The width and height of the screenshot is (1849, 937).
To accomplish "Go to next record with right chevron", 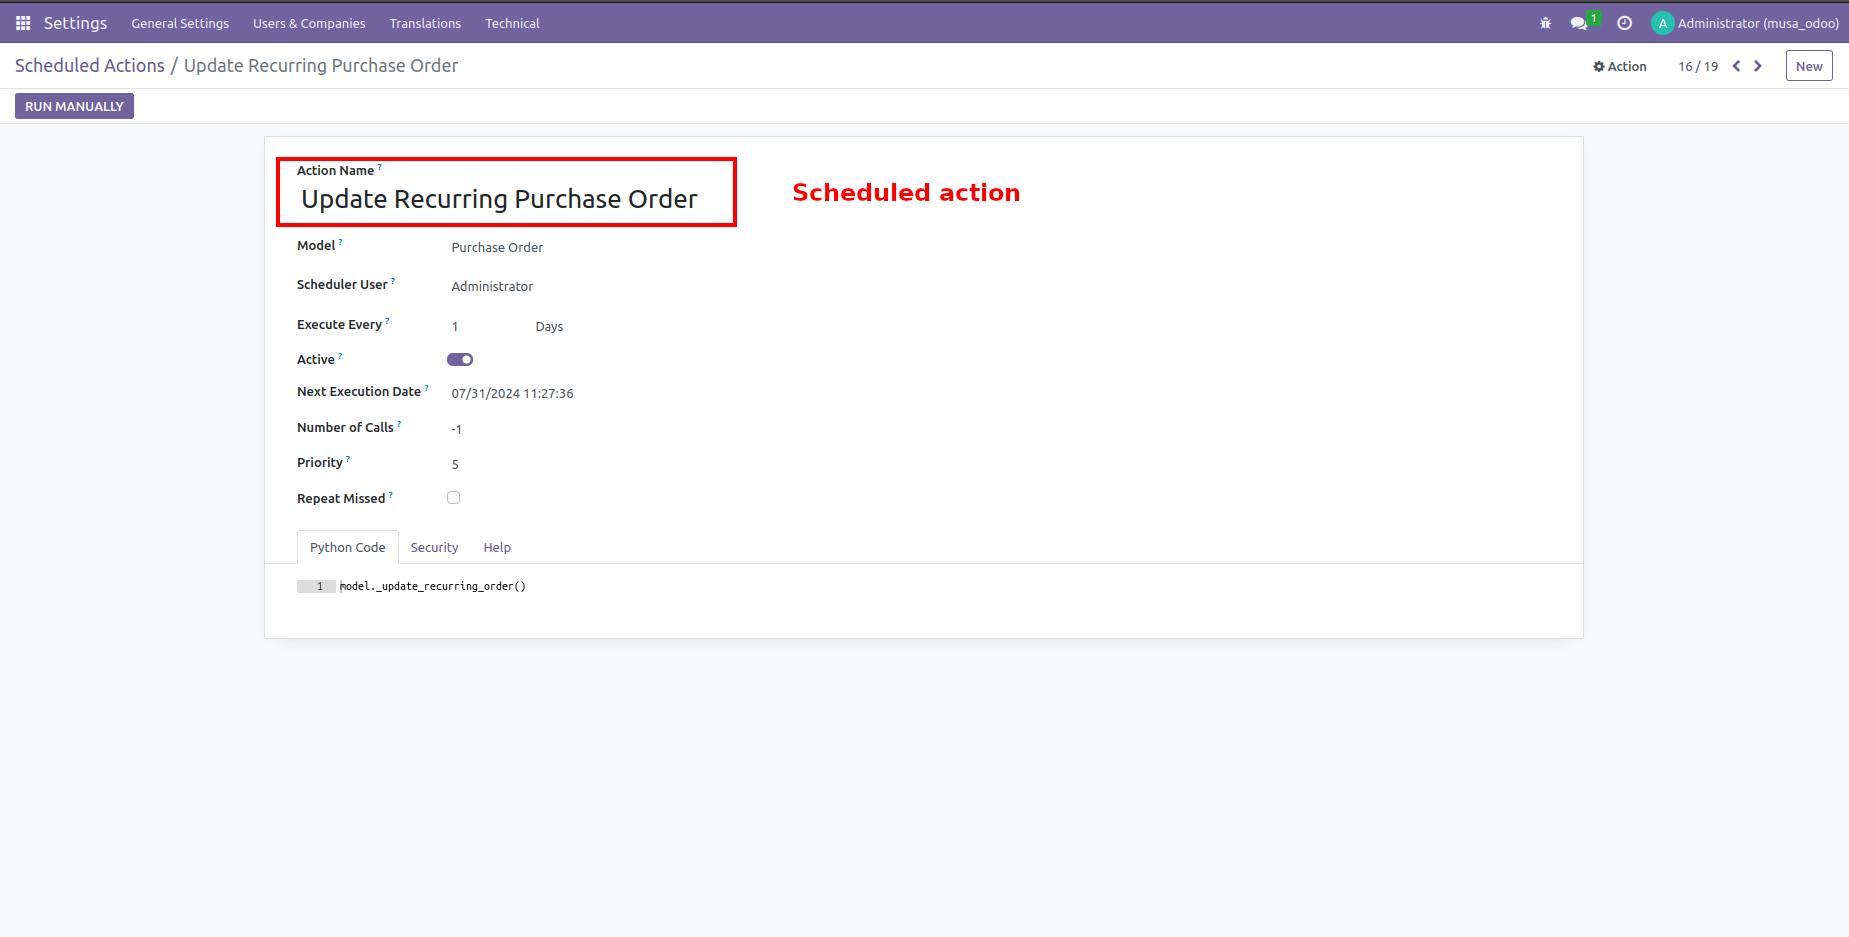I will tap(1758, 66).
